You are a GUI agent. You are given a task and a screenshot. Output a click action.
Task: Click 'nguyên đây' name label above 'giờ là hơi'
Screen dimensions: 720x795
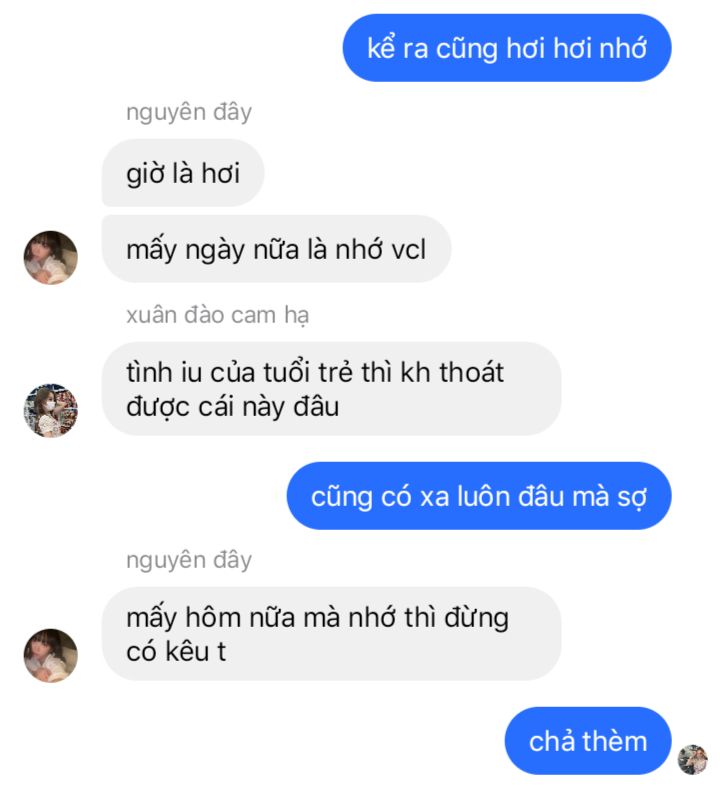click(189, 112)
